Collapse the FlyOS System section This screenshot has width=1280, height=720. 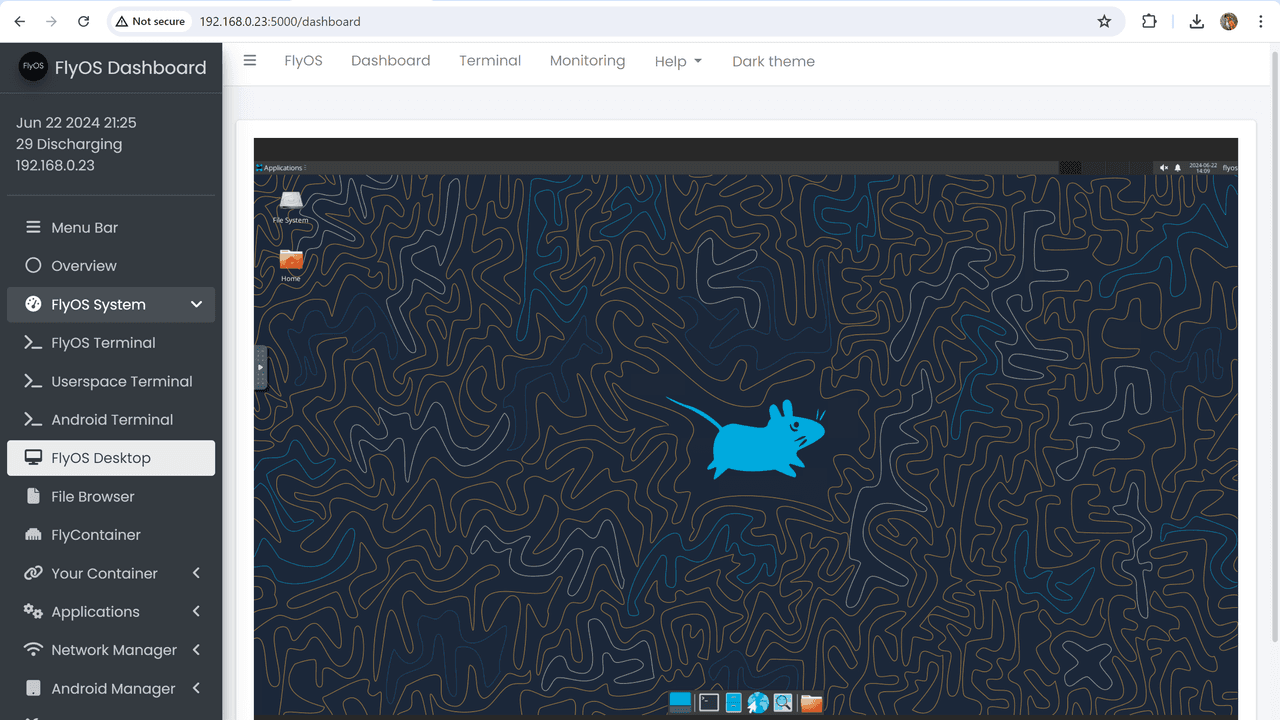tap(111, 304)
